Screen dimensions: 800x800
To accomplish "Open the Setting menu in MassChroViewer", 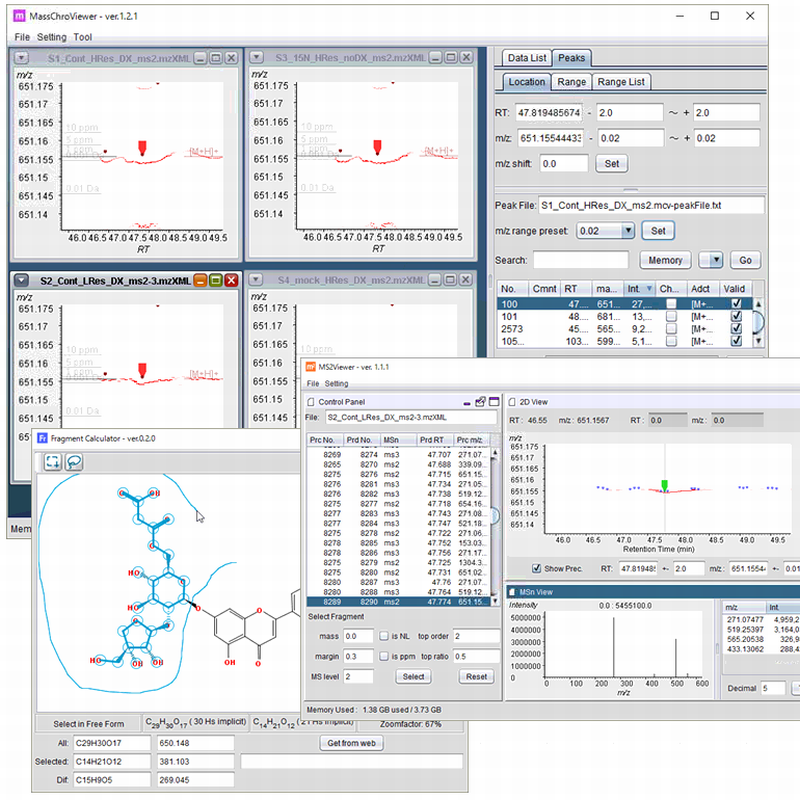I will tap(52, 37).
